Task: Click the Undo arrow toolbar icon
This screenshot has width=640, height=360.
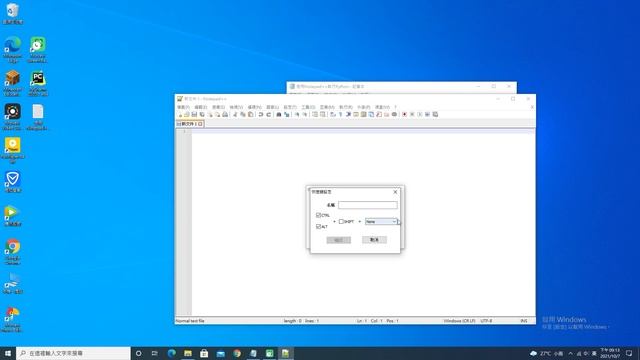Action: pos(260,115)
